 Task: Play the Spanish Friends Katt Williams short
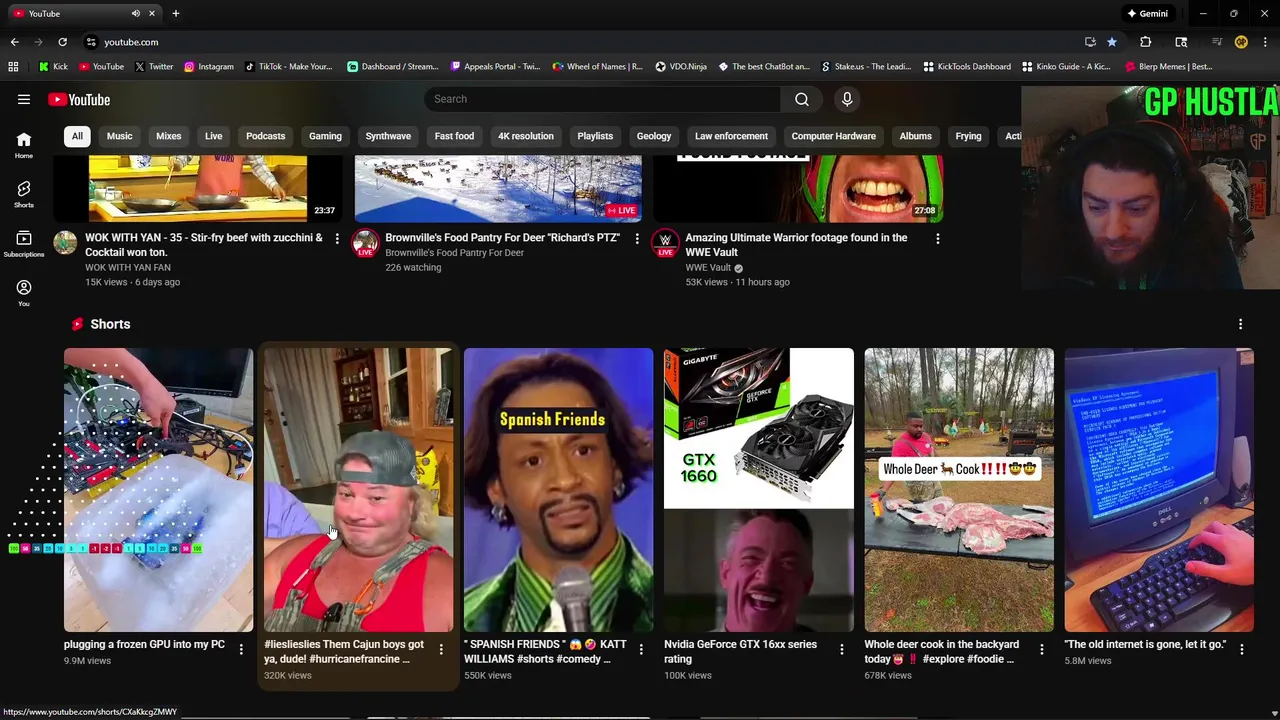pyautogui.click(x=559, y=490)
